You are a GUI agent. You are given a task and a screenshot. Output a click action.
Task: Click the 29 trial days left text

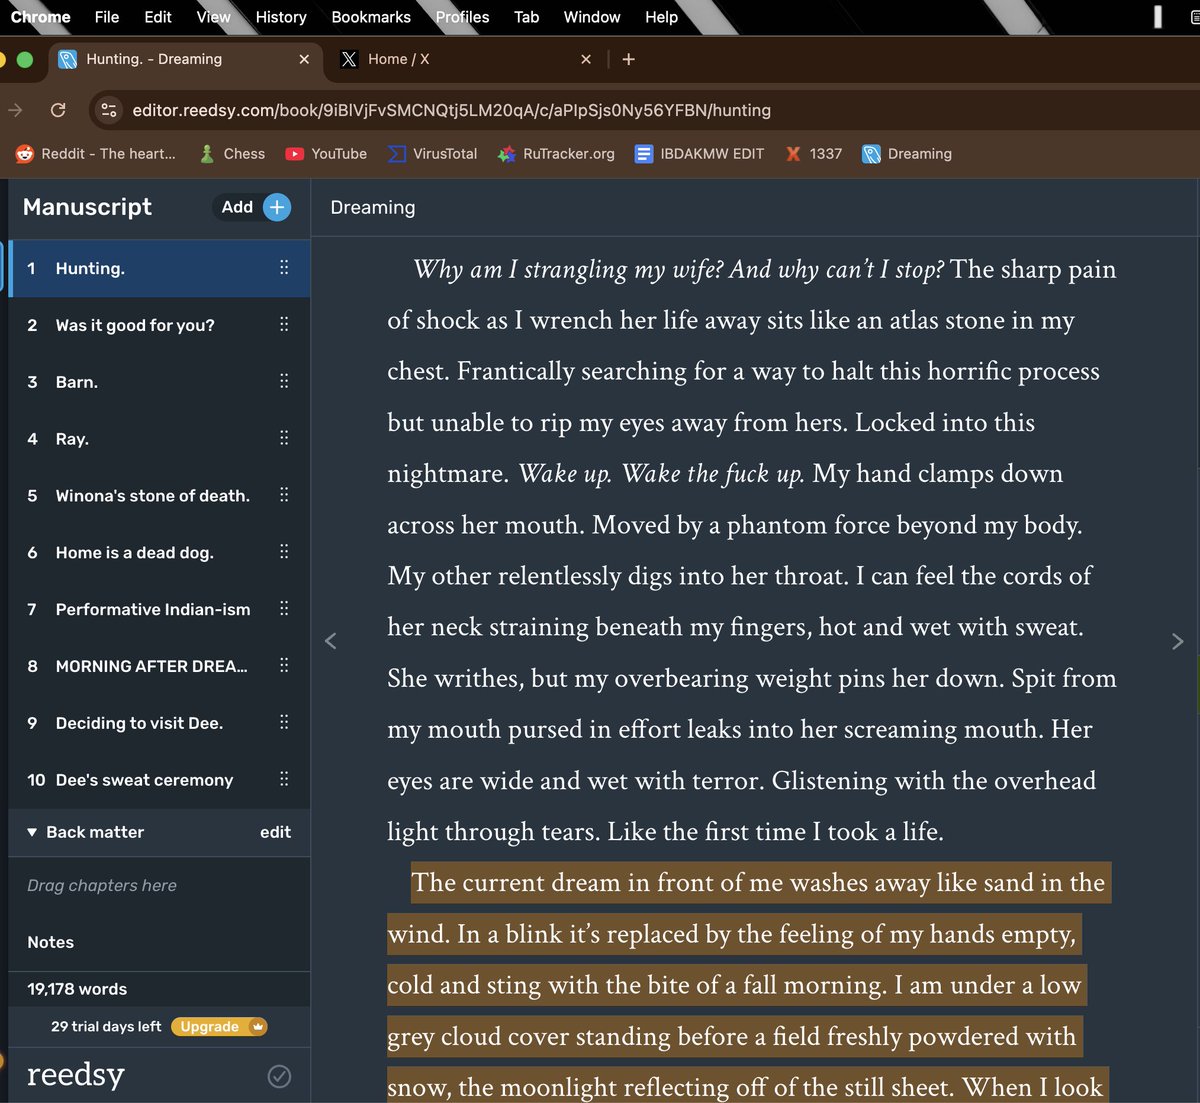pos(106,1026)
